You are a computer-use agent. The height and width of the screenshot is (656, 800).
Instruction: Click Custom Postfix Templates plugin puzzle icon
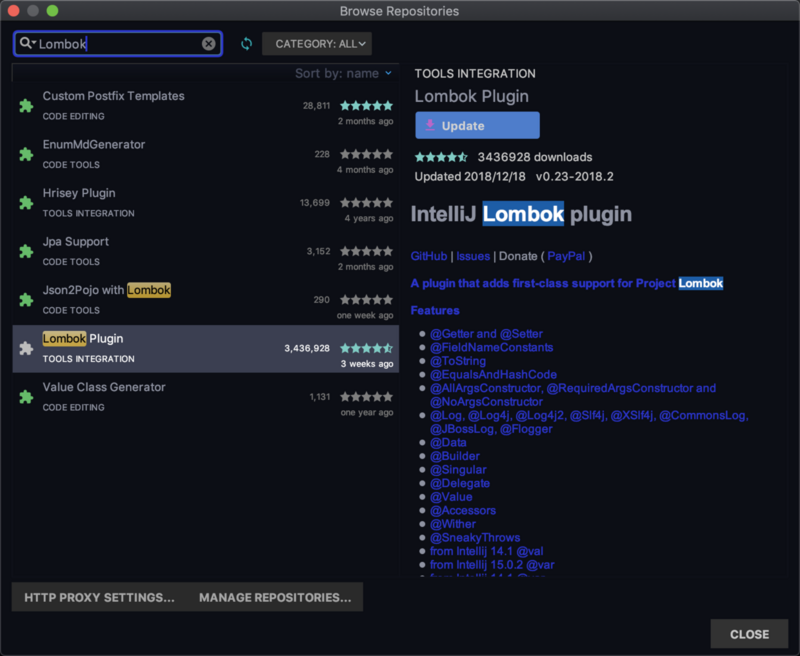[x=26, y=106]
